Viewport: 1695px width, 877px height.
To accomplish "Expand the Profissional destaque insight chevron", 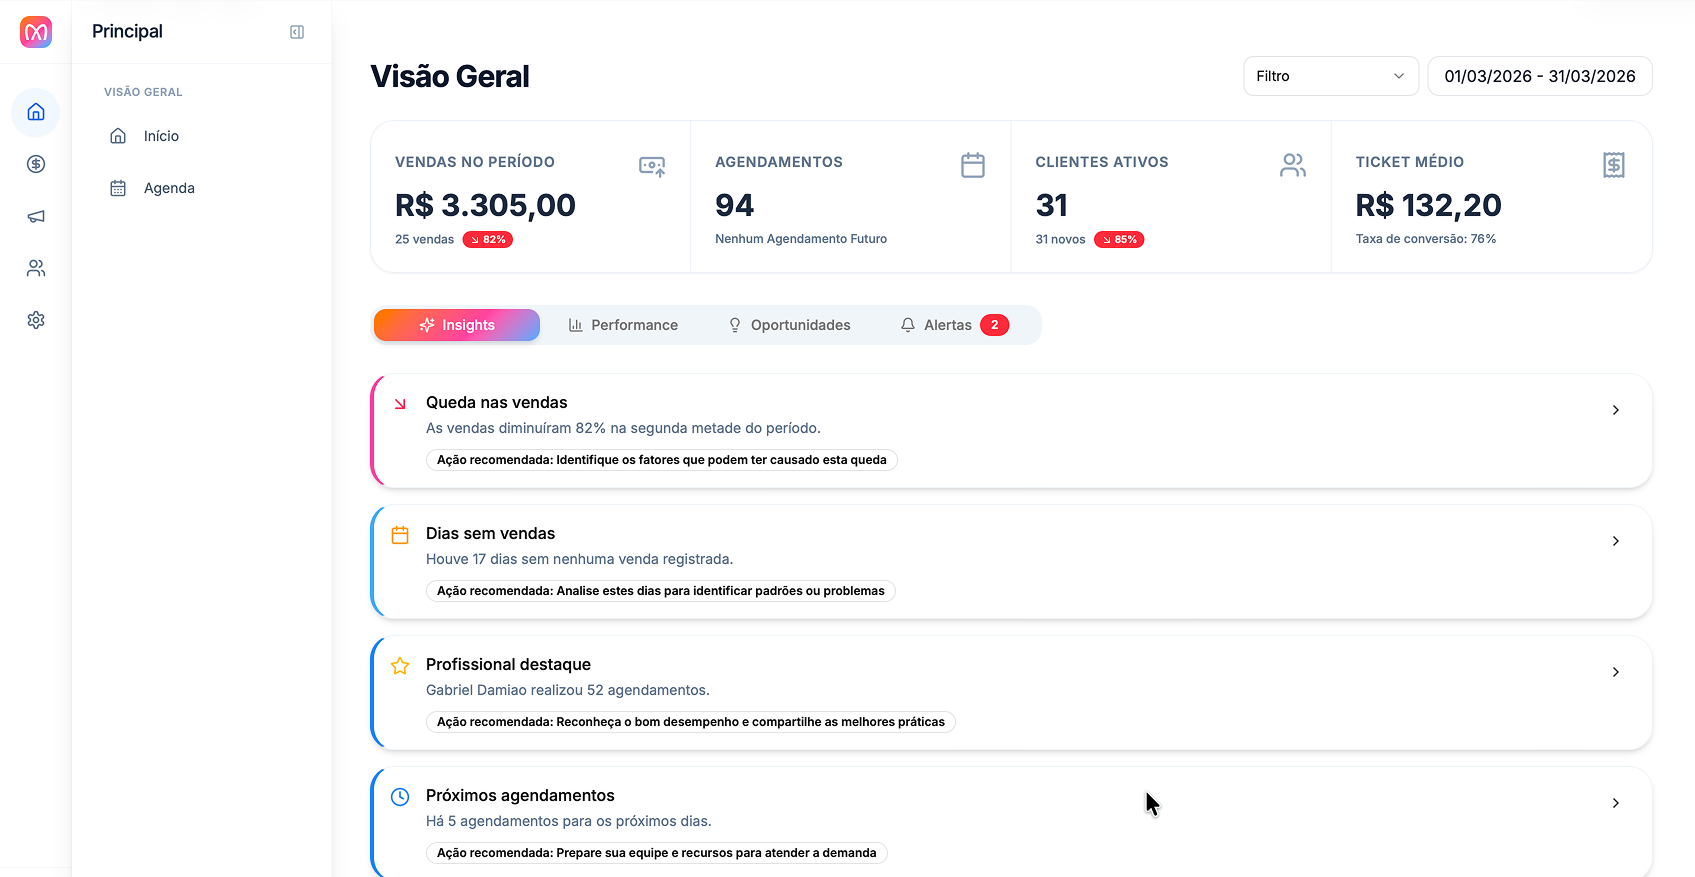I will [1615, 672].
